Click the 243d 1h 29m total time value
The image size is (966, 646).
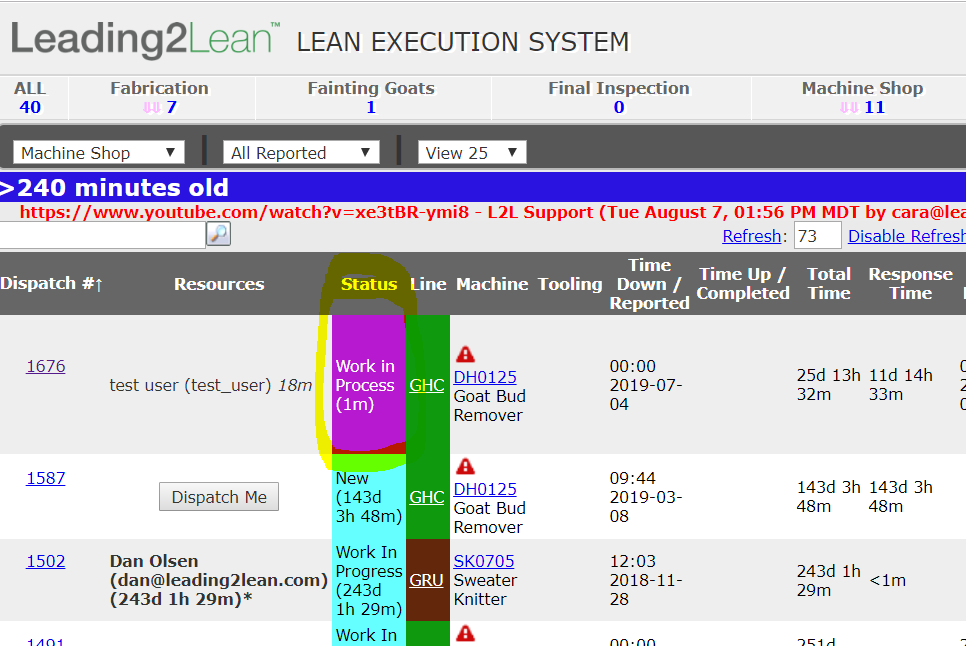click(829, 581)
